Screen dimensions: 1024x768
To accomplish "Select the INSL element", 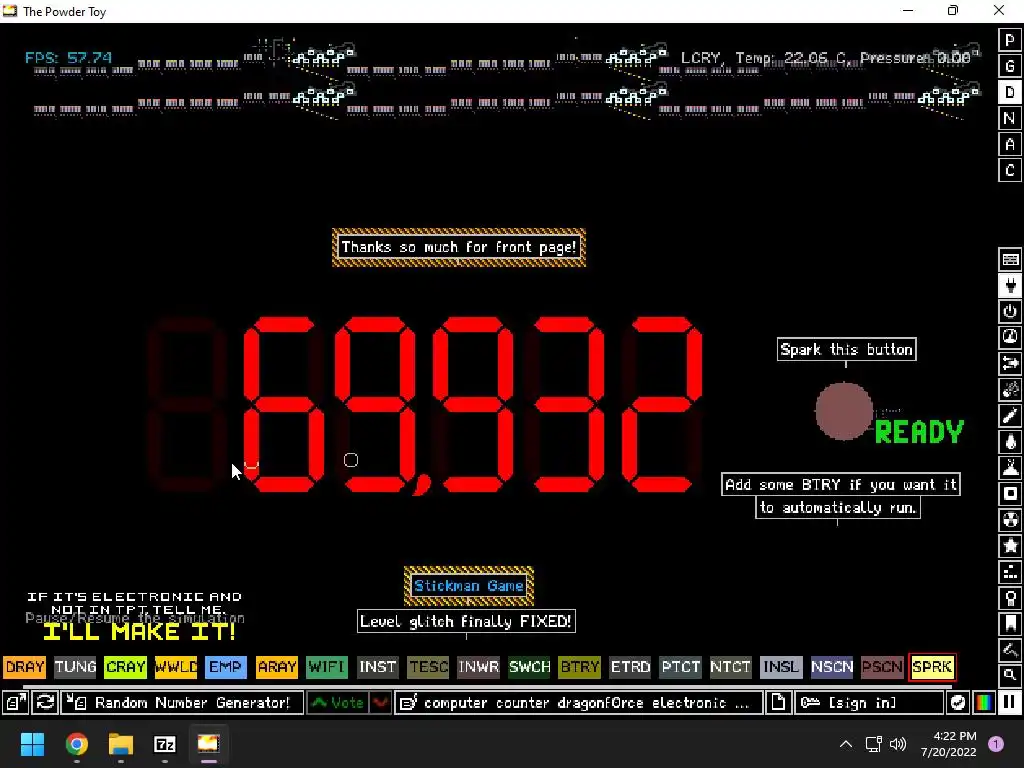I will pos(781,667).
